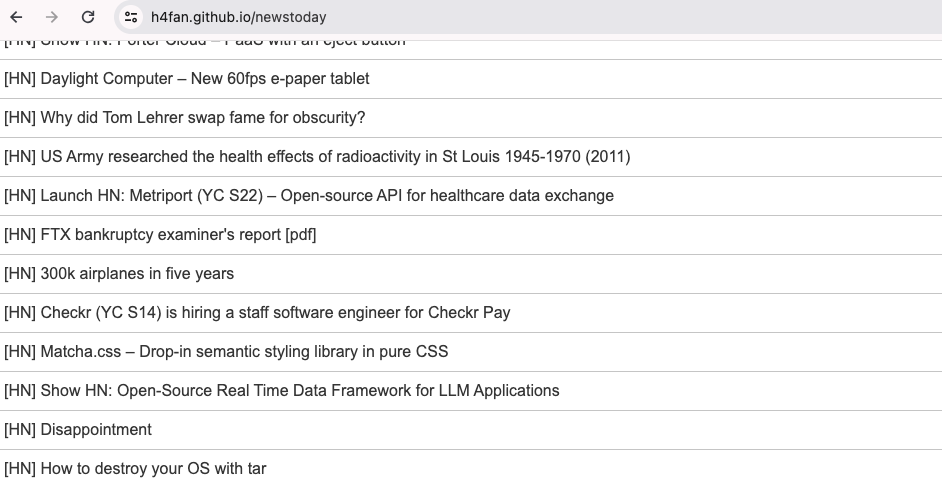Click the [HN] tag before FTX bankruptcy

coord(20,234)
